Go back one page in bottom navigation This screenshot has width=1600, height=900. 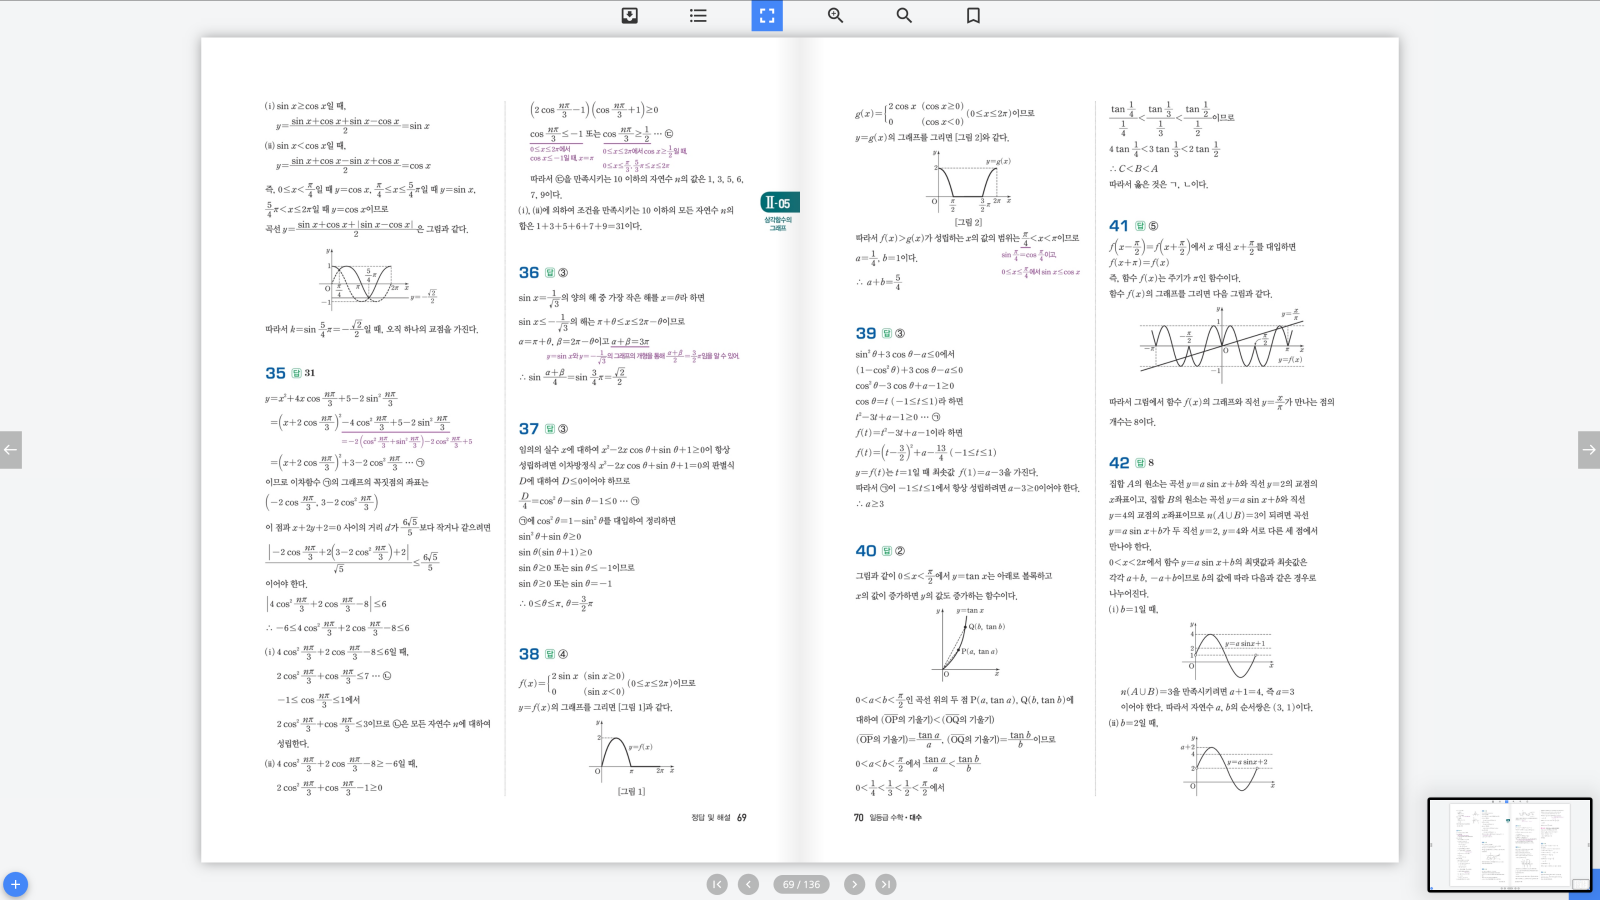(748, 884)
